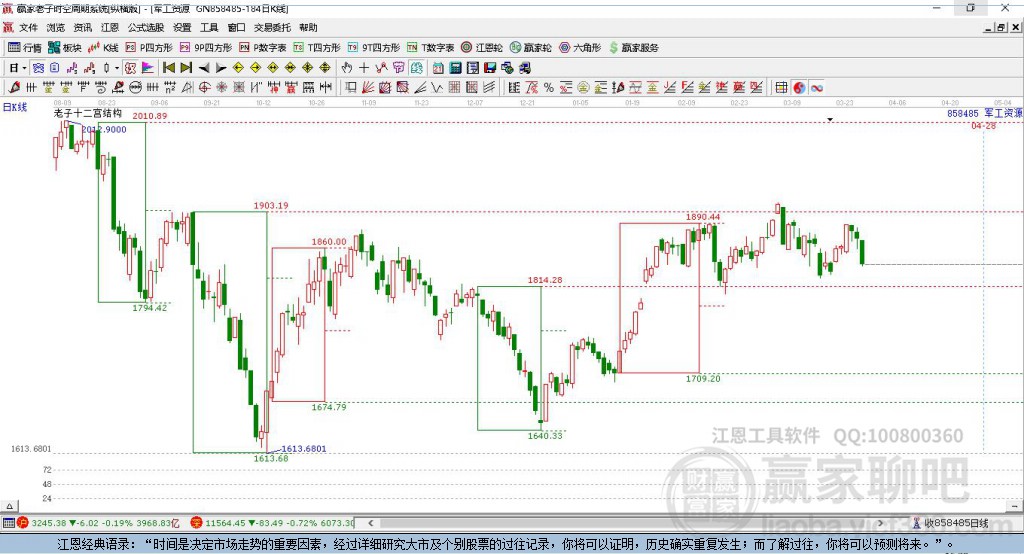
Task: Open the P数字表 tool
Action: pos(263,48)
